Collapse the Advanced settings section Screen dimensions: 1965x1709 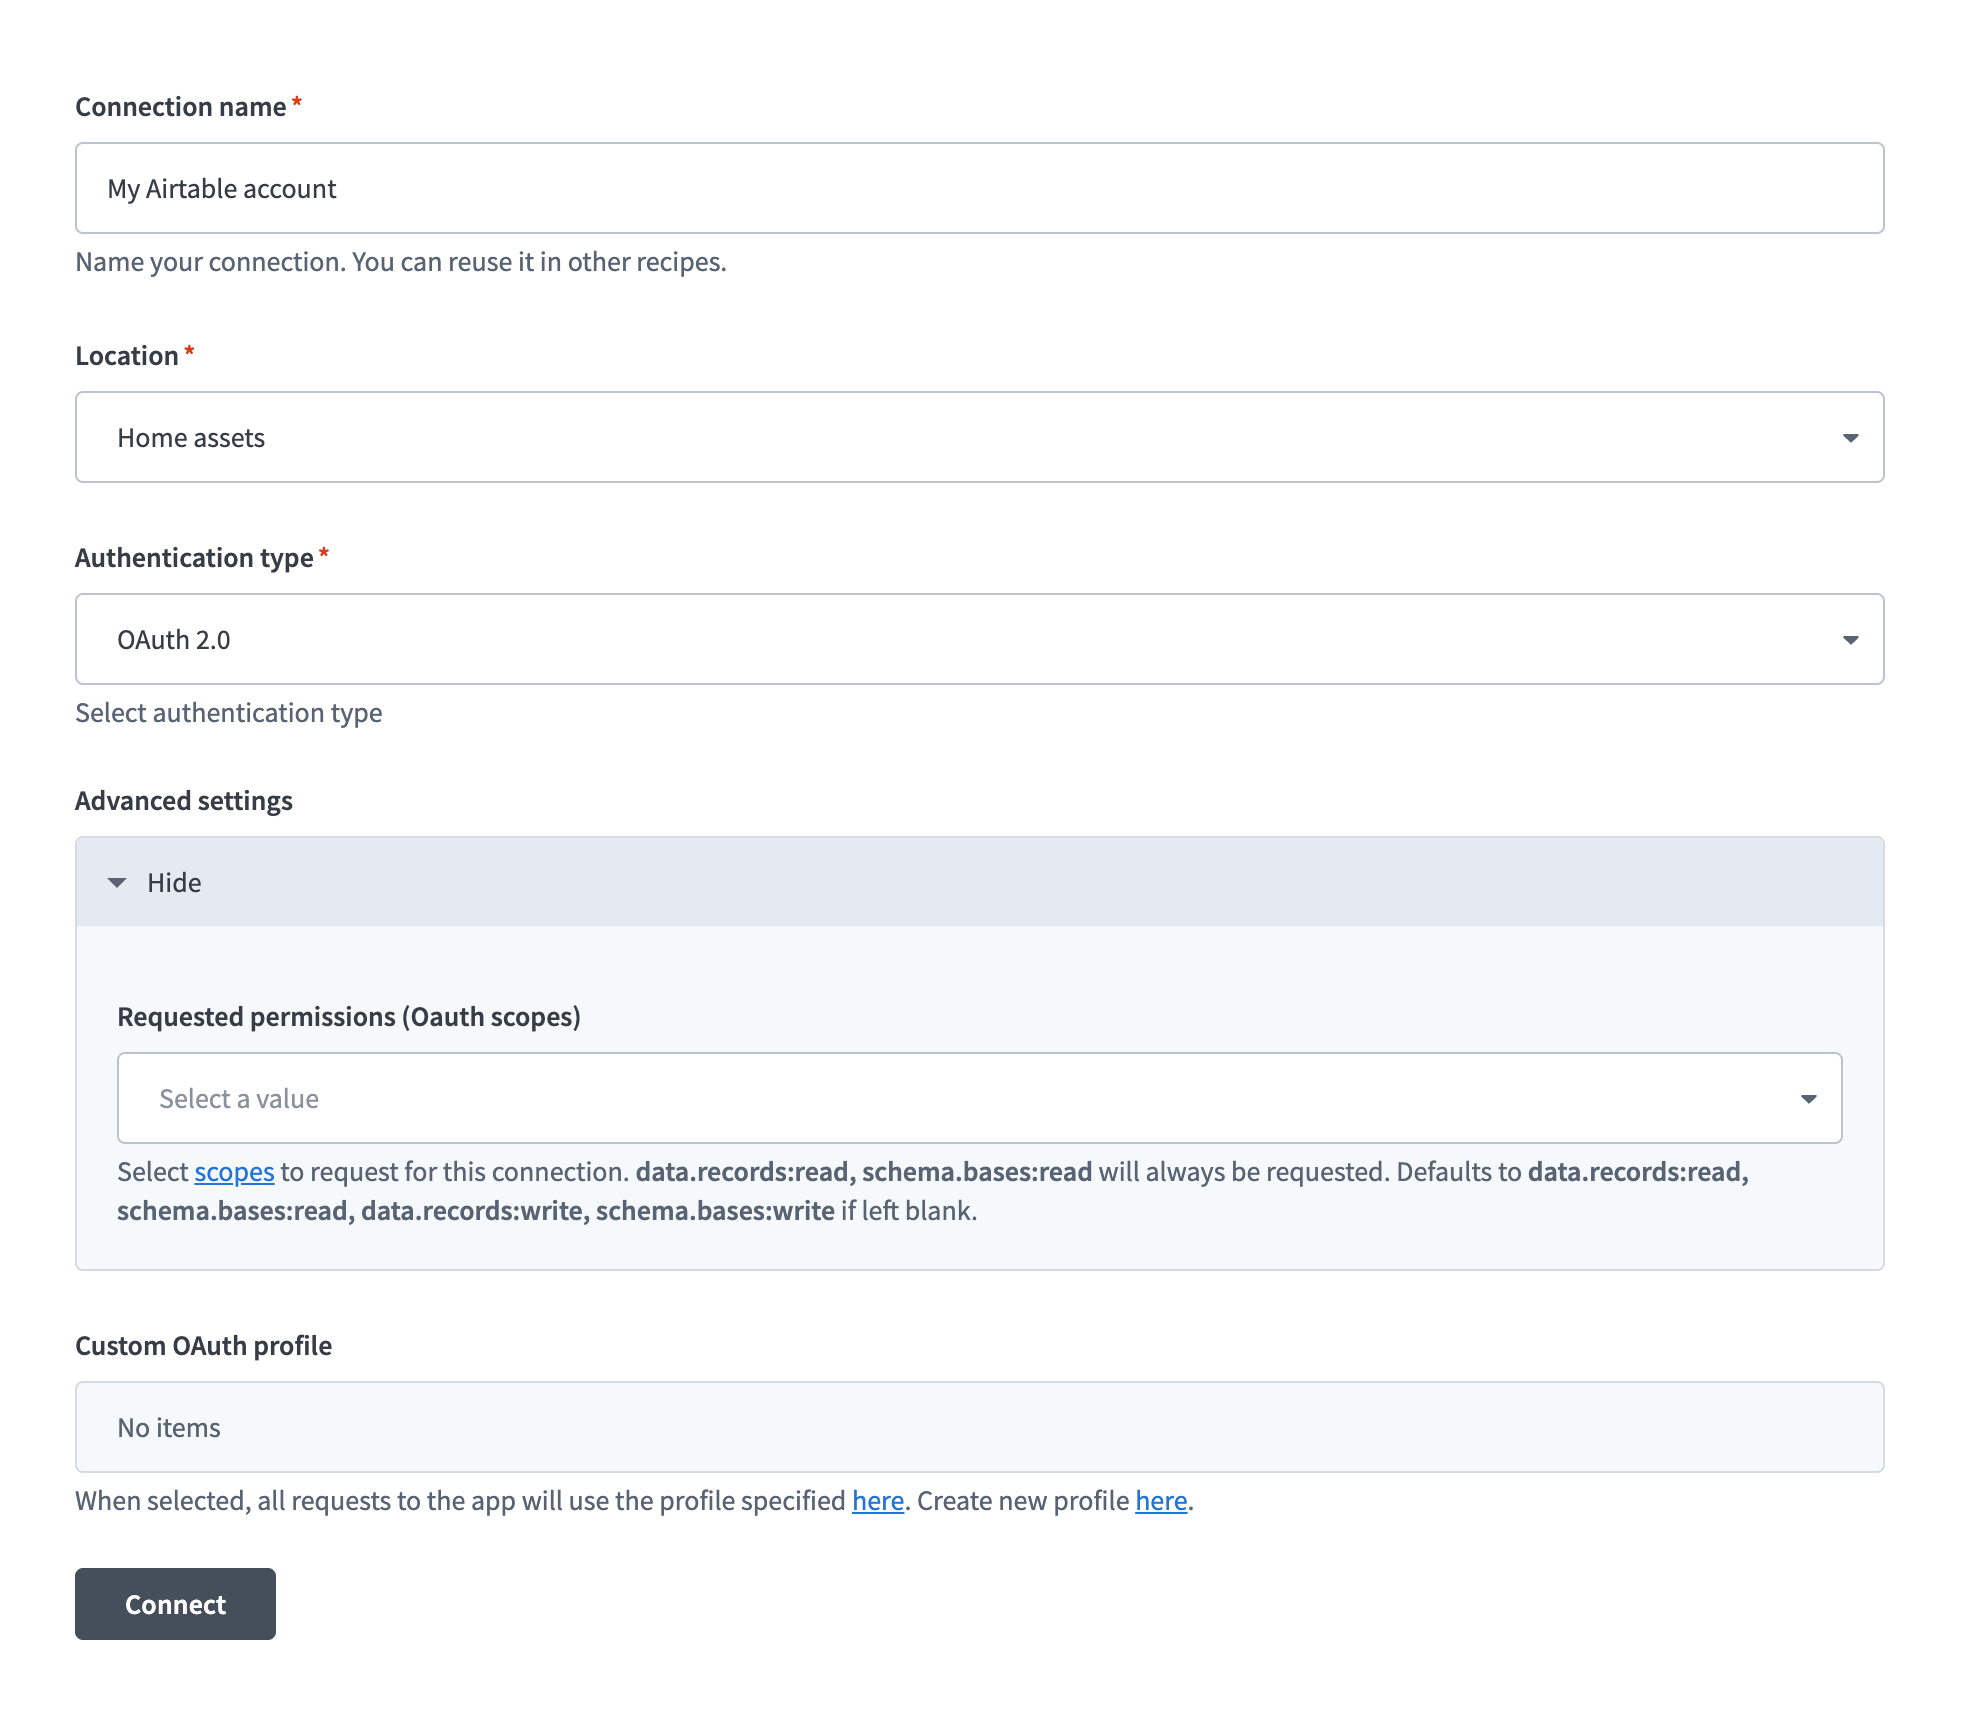tap(174, 881)
